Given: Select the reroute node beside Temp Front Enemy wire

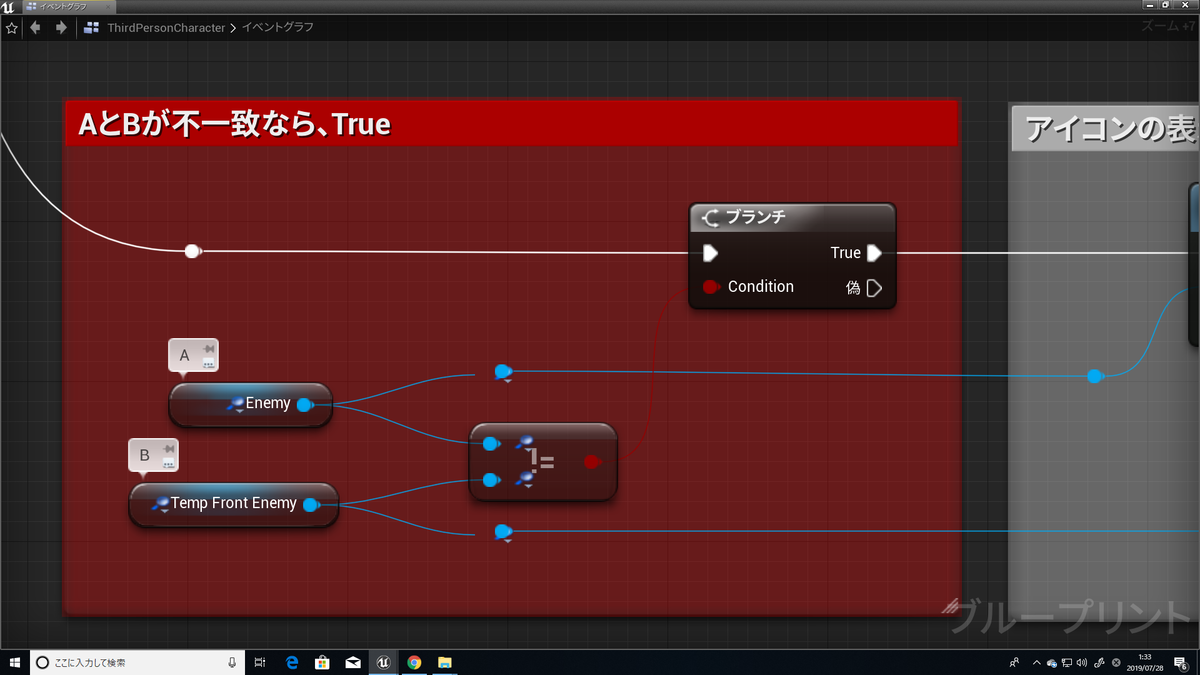Looking at the screenshot, I should click(503, 532).
